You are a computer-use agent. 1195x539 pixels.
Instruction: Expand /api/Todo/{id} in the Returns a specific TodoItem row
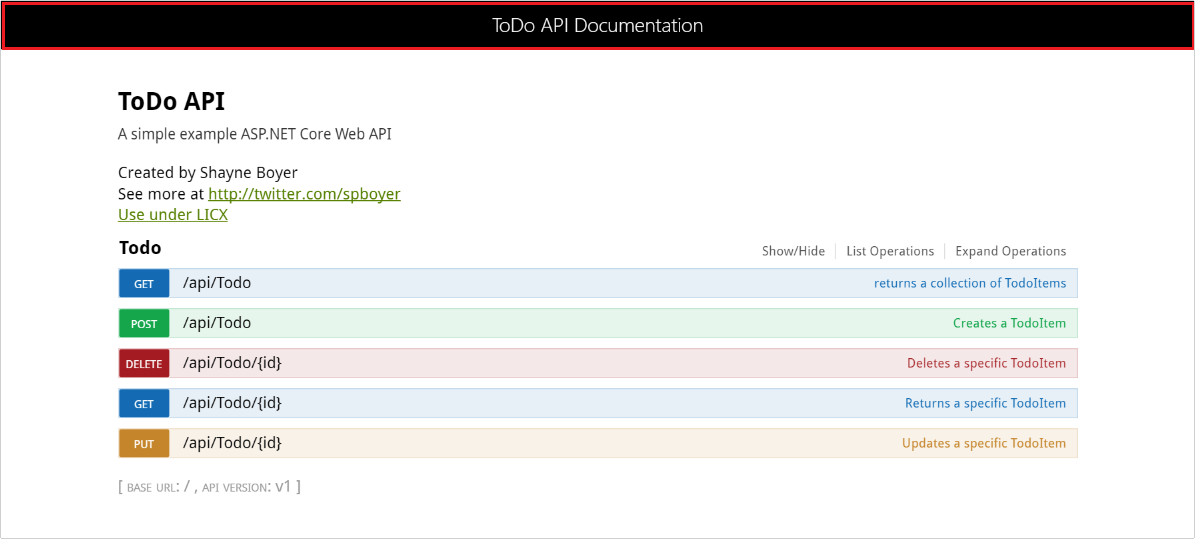click(232, 403)
